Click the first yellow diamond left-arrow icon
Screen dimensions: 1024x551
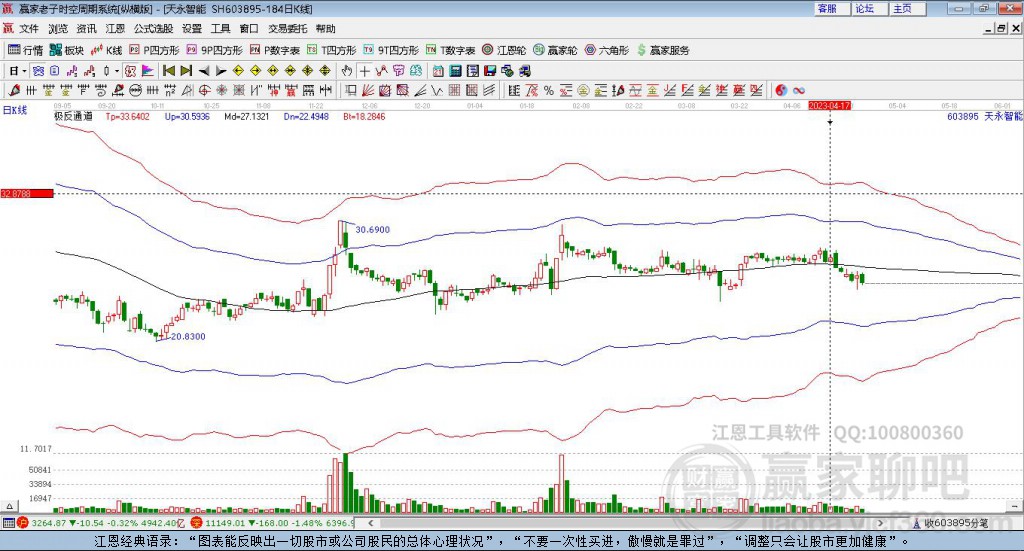(238, 71)
